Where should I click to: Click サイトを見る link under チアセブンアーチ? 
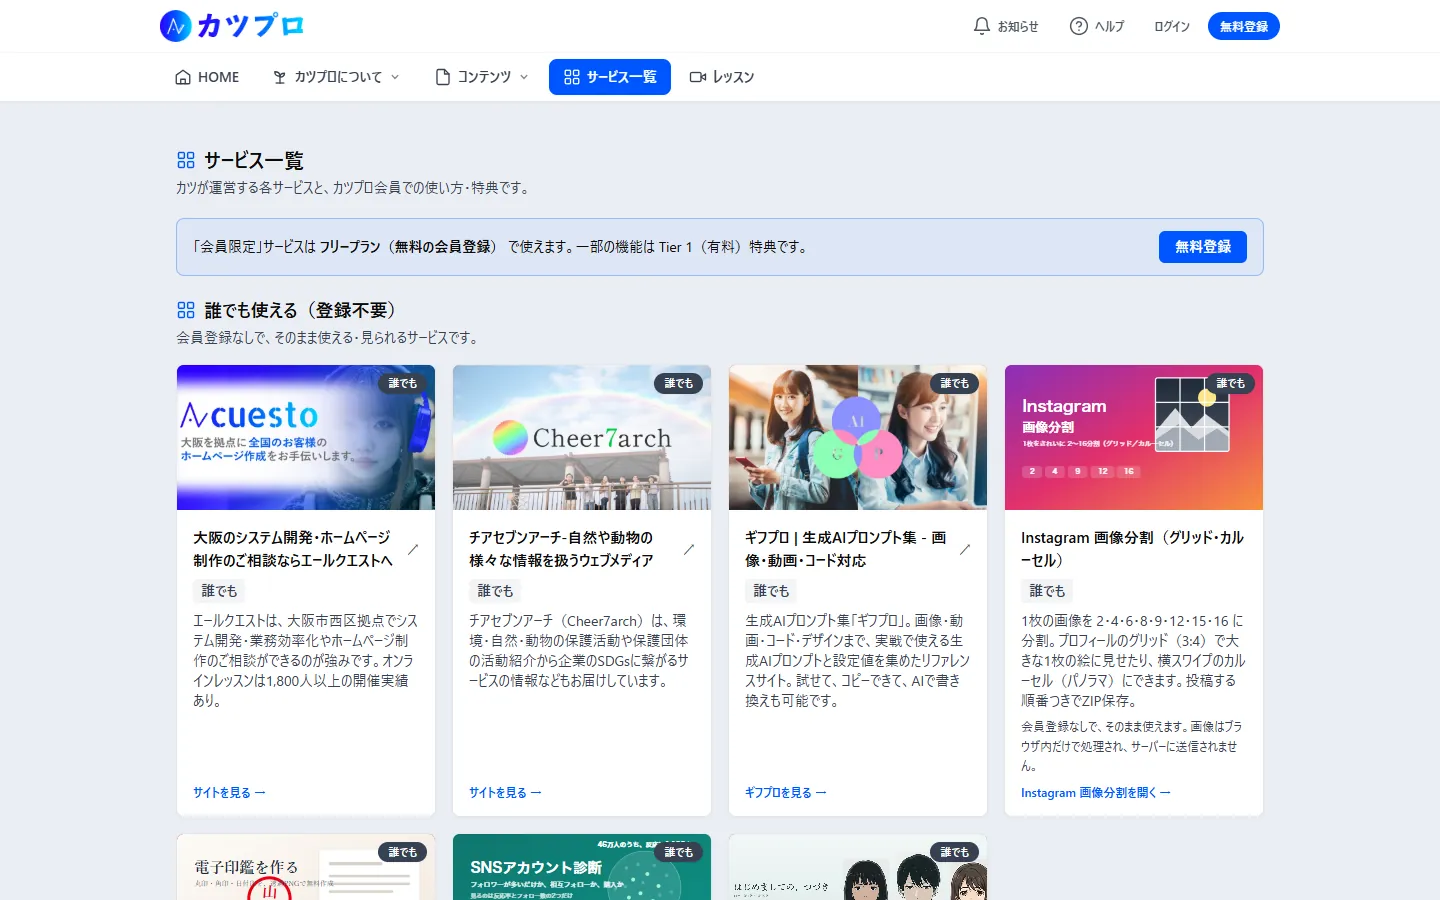505,792
